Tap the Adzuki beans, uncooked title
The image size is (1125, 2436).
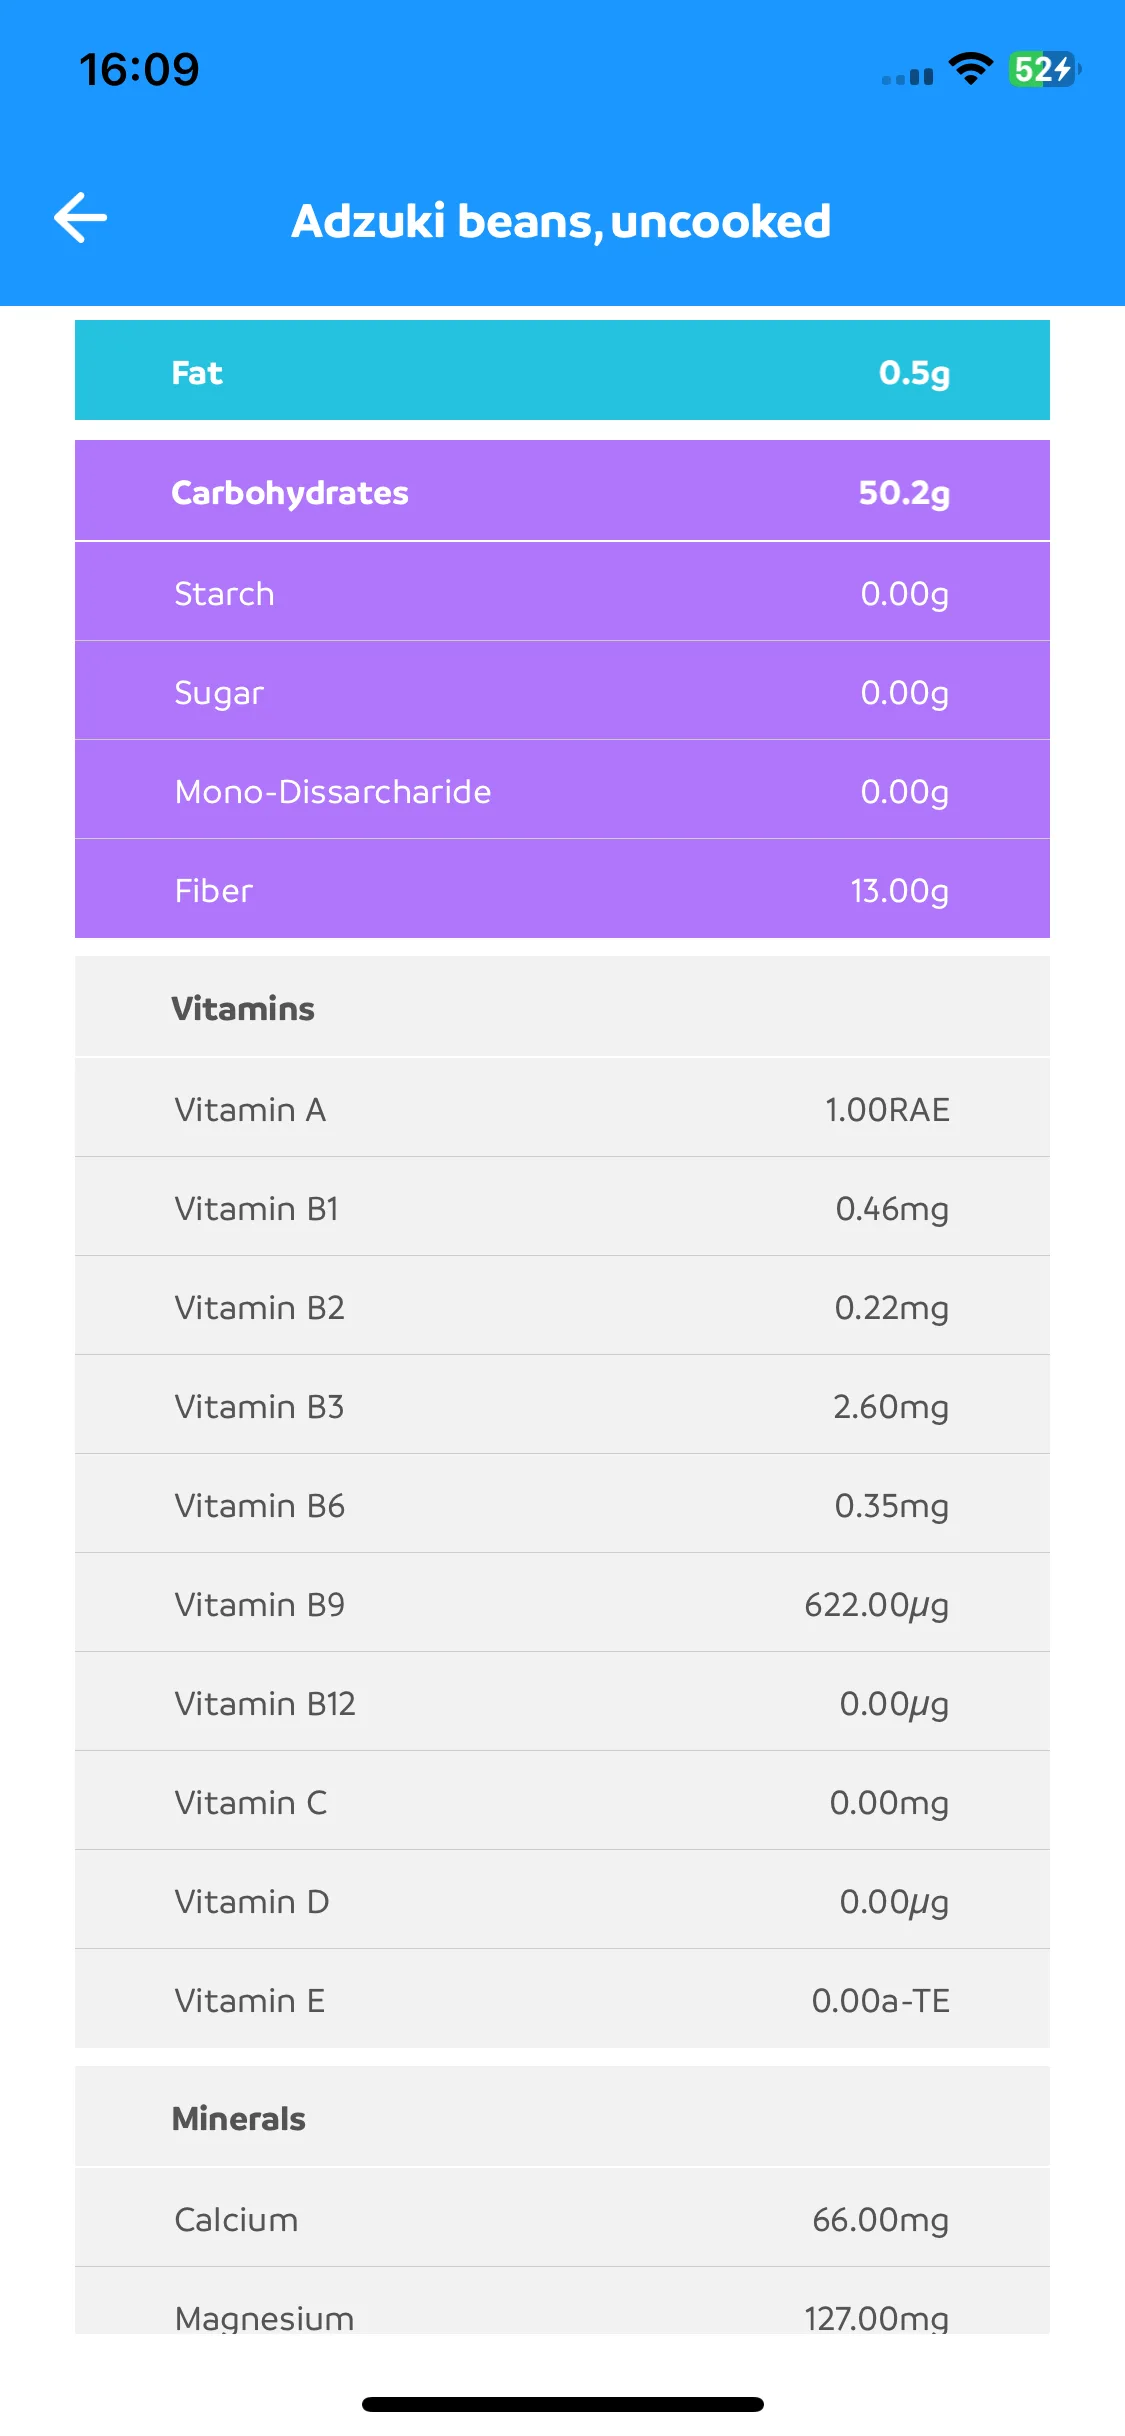coord(561,221)
